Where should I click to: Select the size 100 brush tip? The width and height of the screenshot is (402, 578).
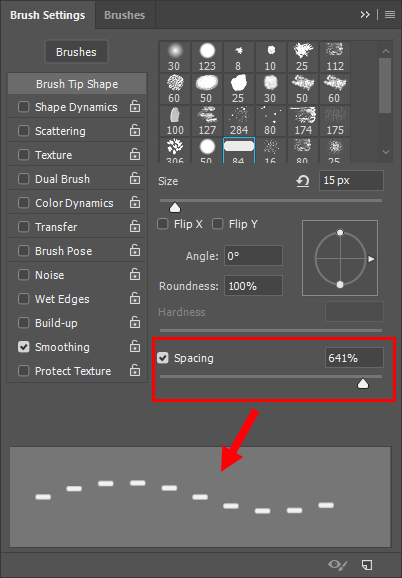(175, 121)
